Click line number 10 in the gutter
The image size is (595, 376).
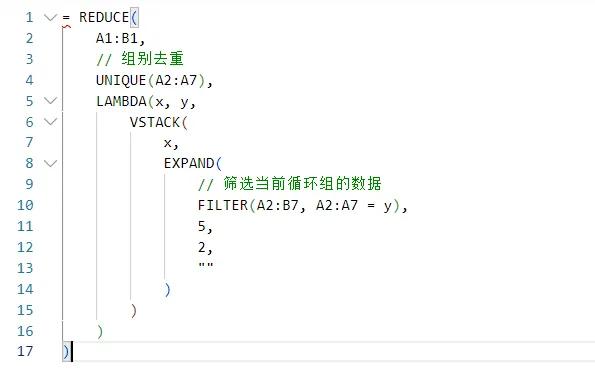(x=25, y=205)
